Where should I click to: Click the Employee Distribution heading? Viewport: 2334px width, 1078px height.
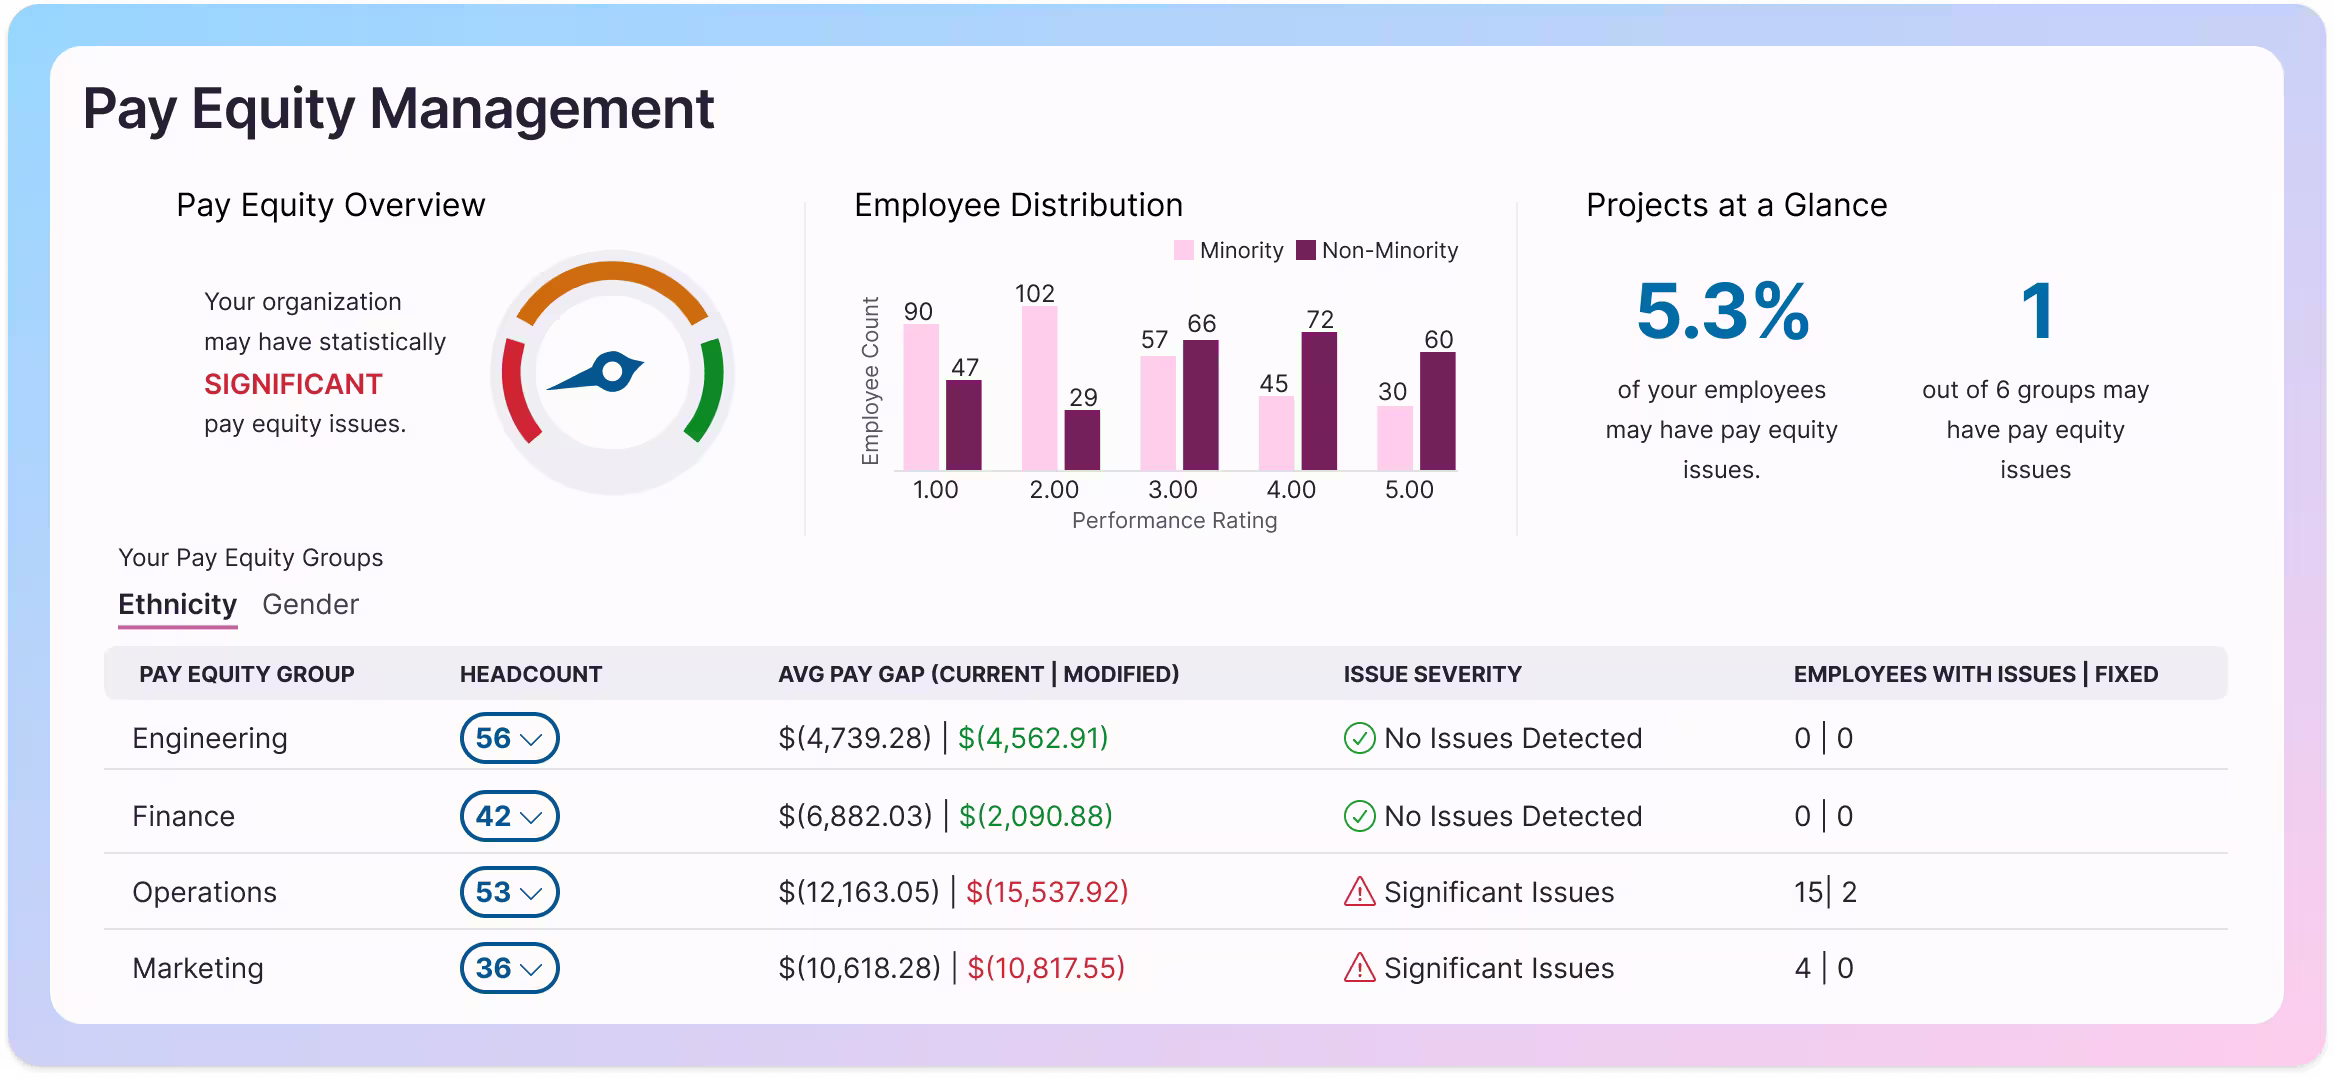coord(1018,205)
